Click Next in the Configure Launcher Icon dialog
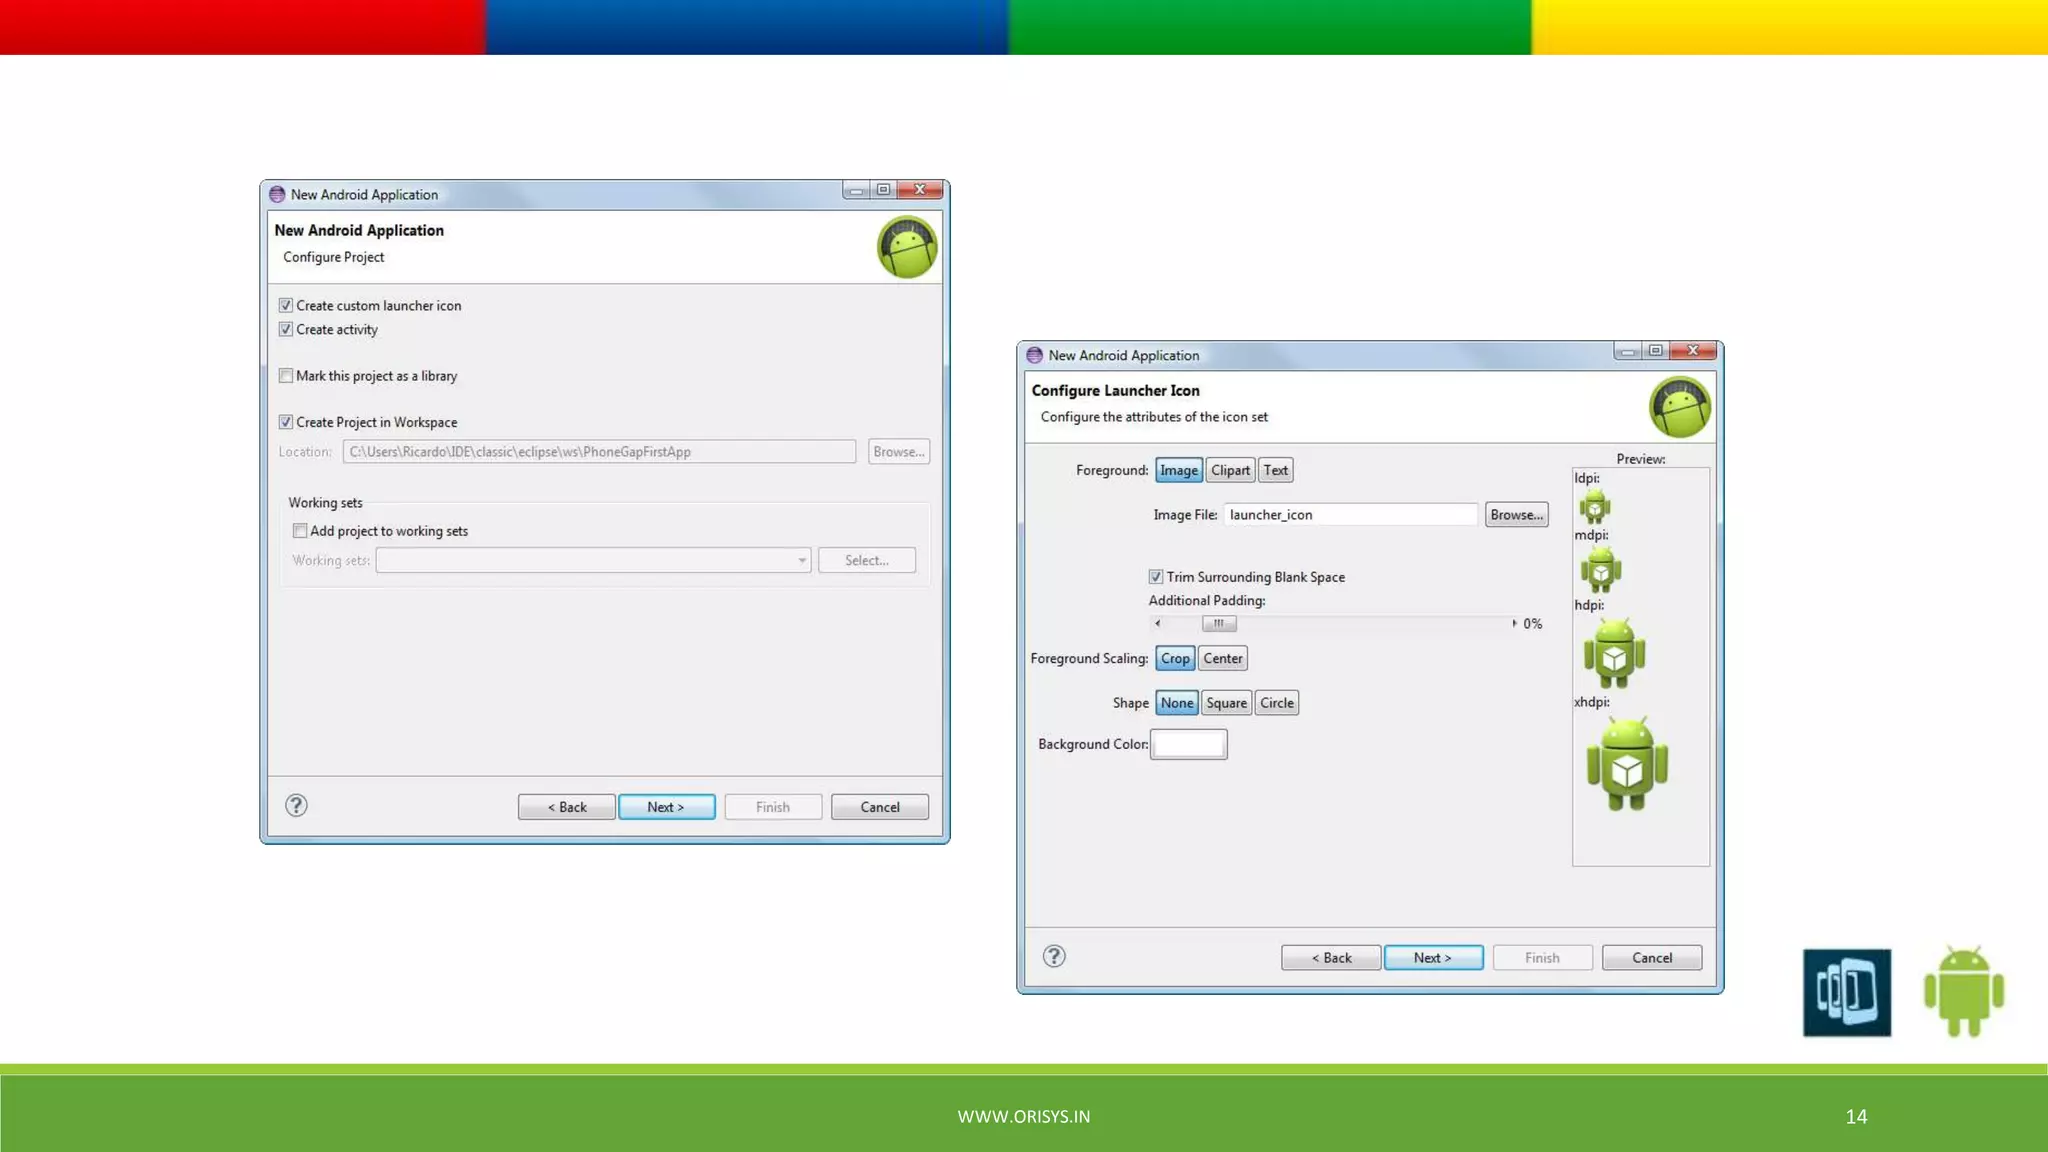 pyautogui.click(x=1432, y=958)
